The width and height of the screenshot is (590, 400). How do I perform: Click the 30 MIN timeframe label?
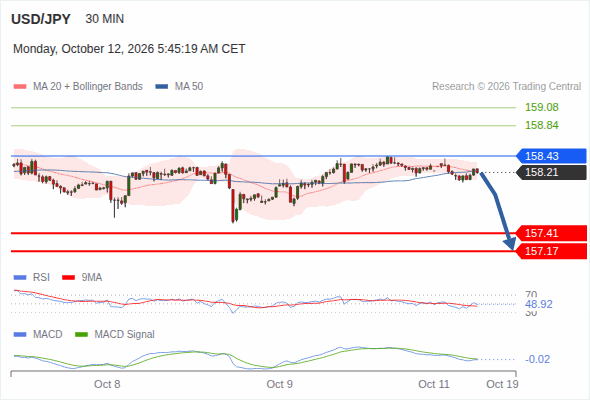105,19
